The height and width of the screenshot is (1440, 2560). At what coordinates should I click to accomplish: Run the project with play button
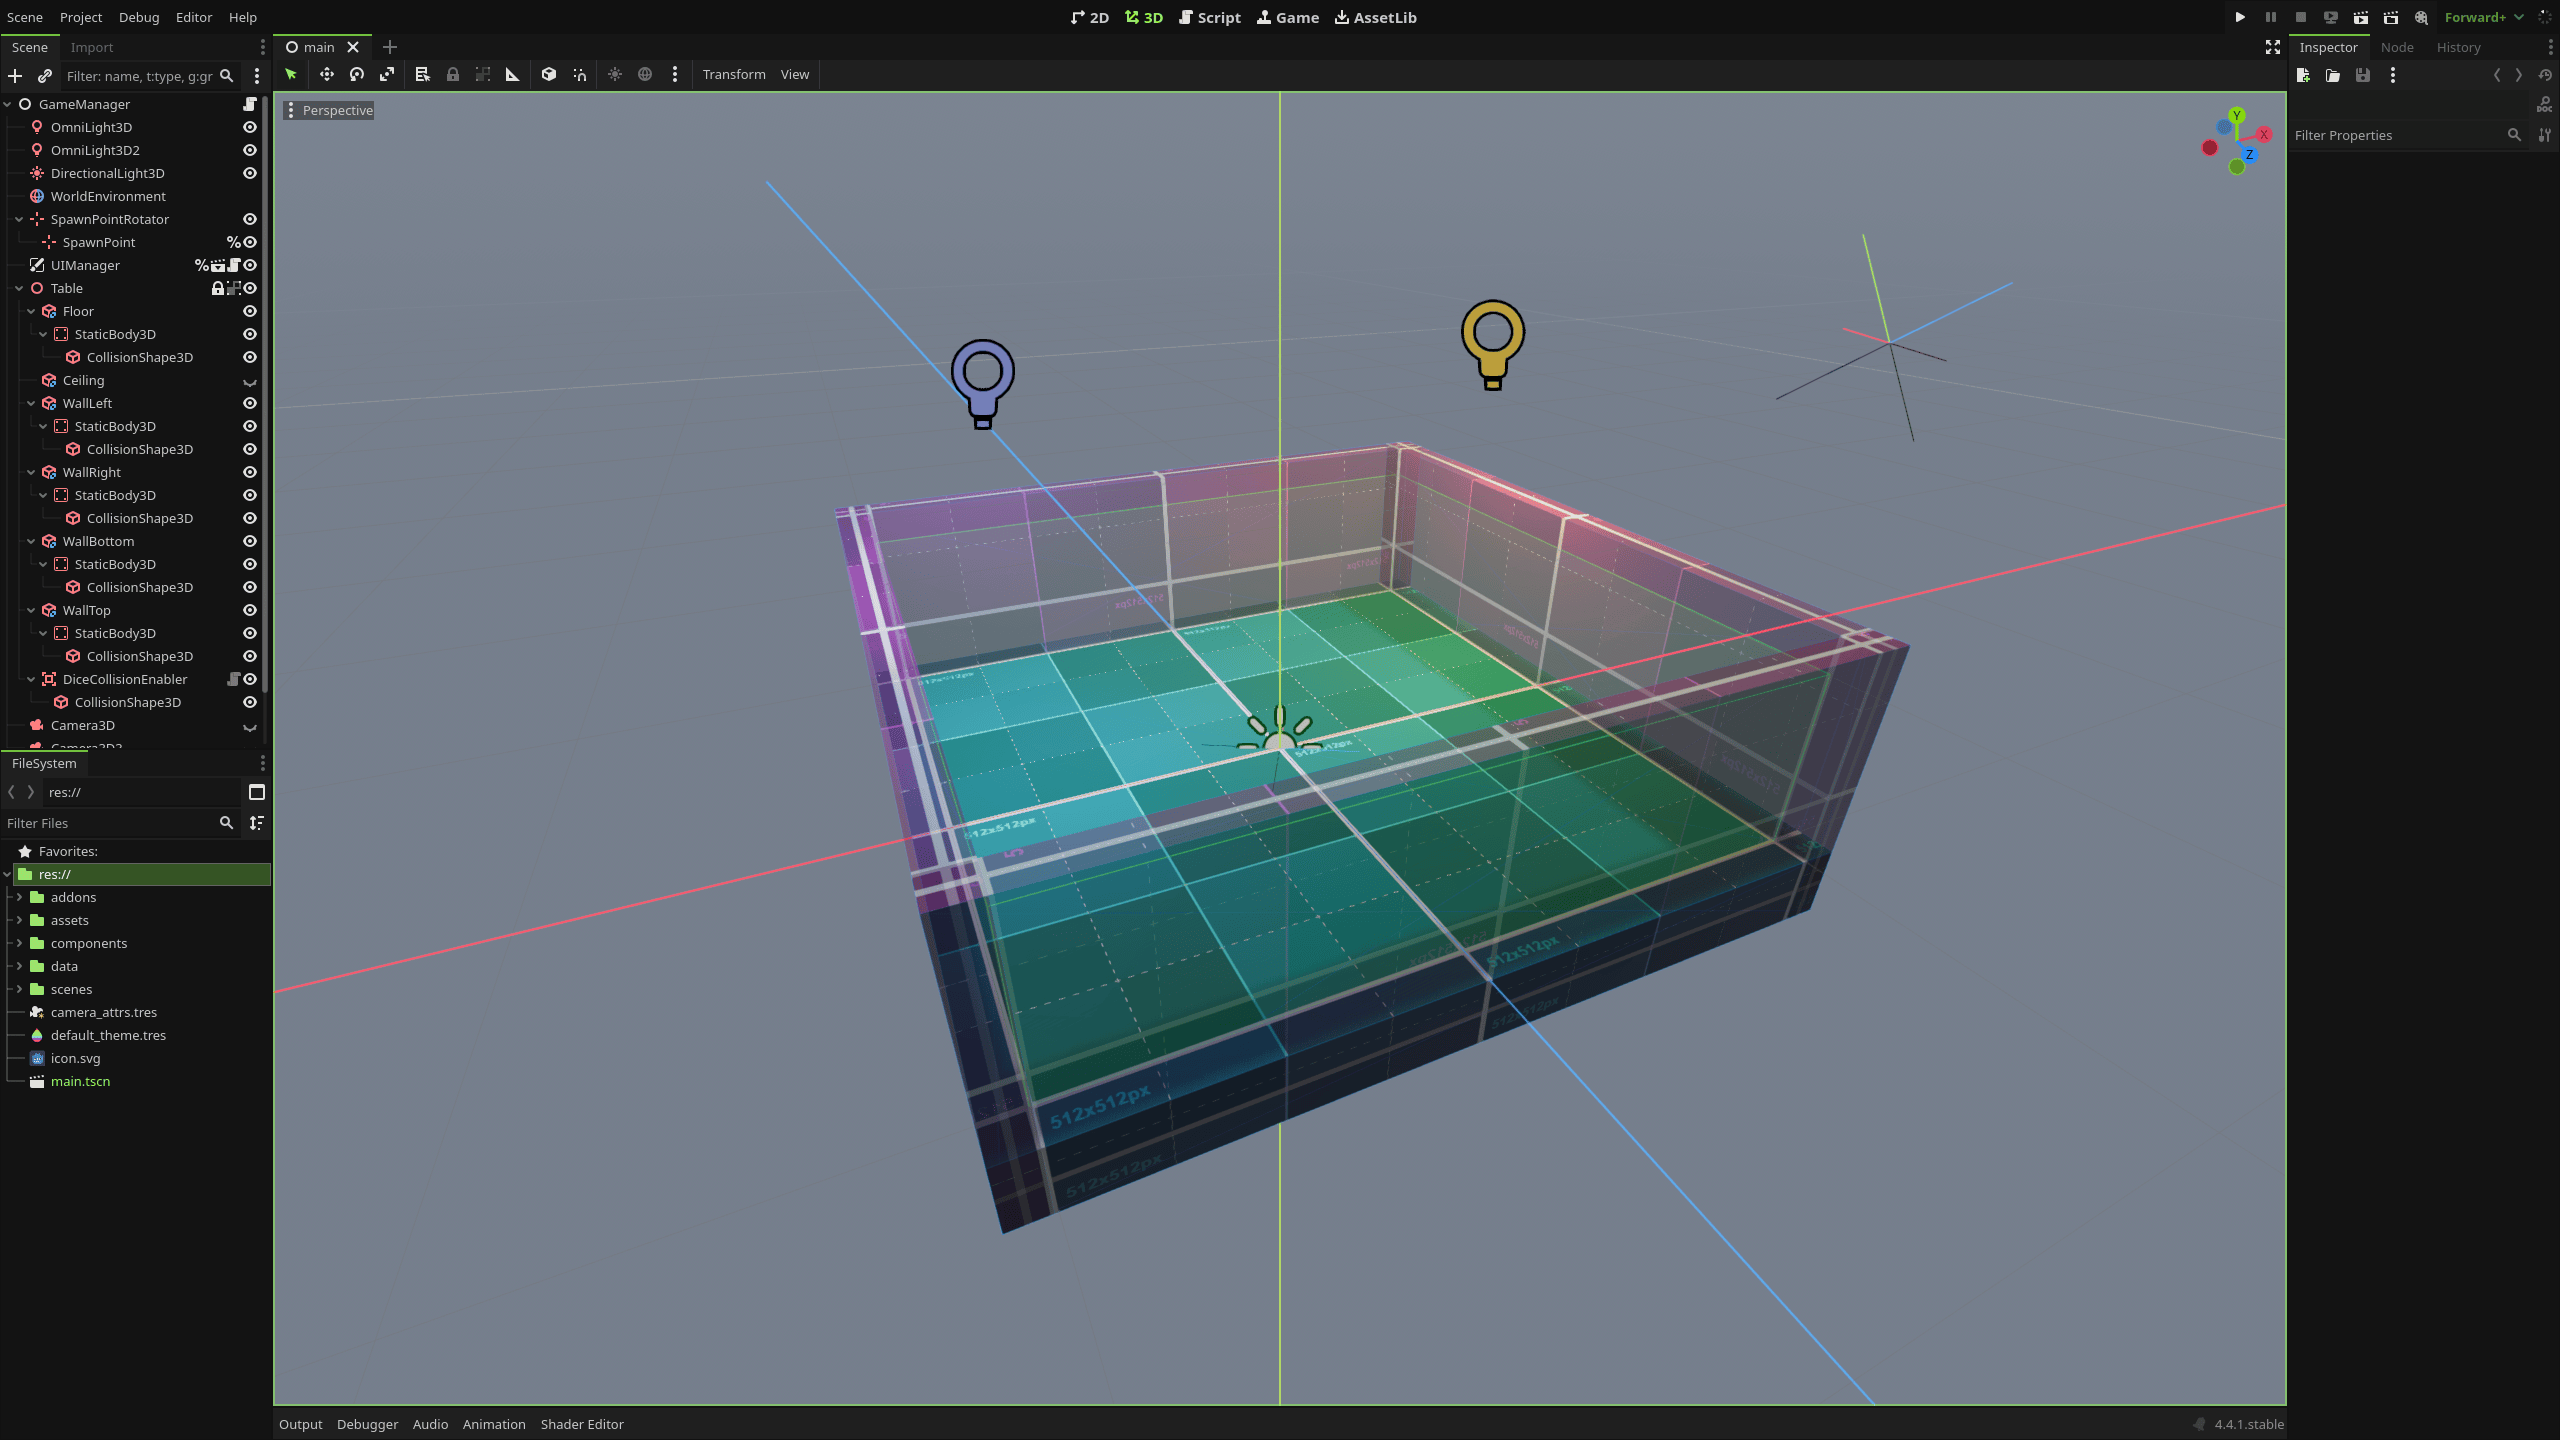pyautogui.click(x=2240, y=17)
